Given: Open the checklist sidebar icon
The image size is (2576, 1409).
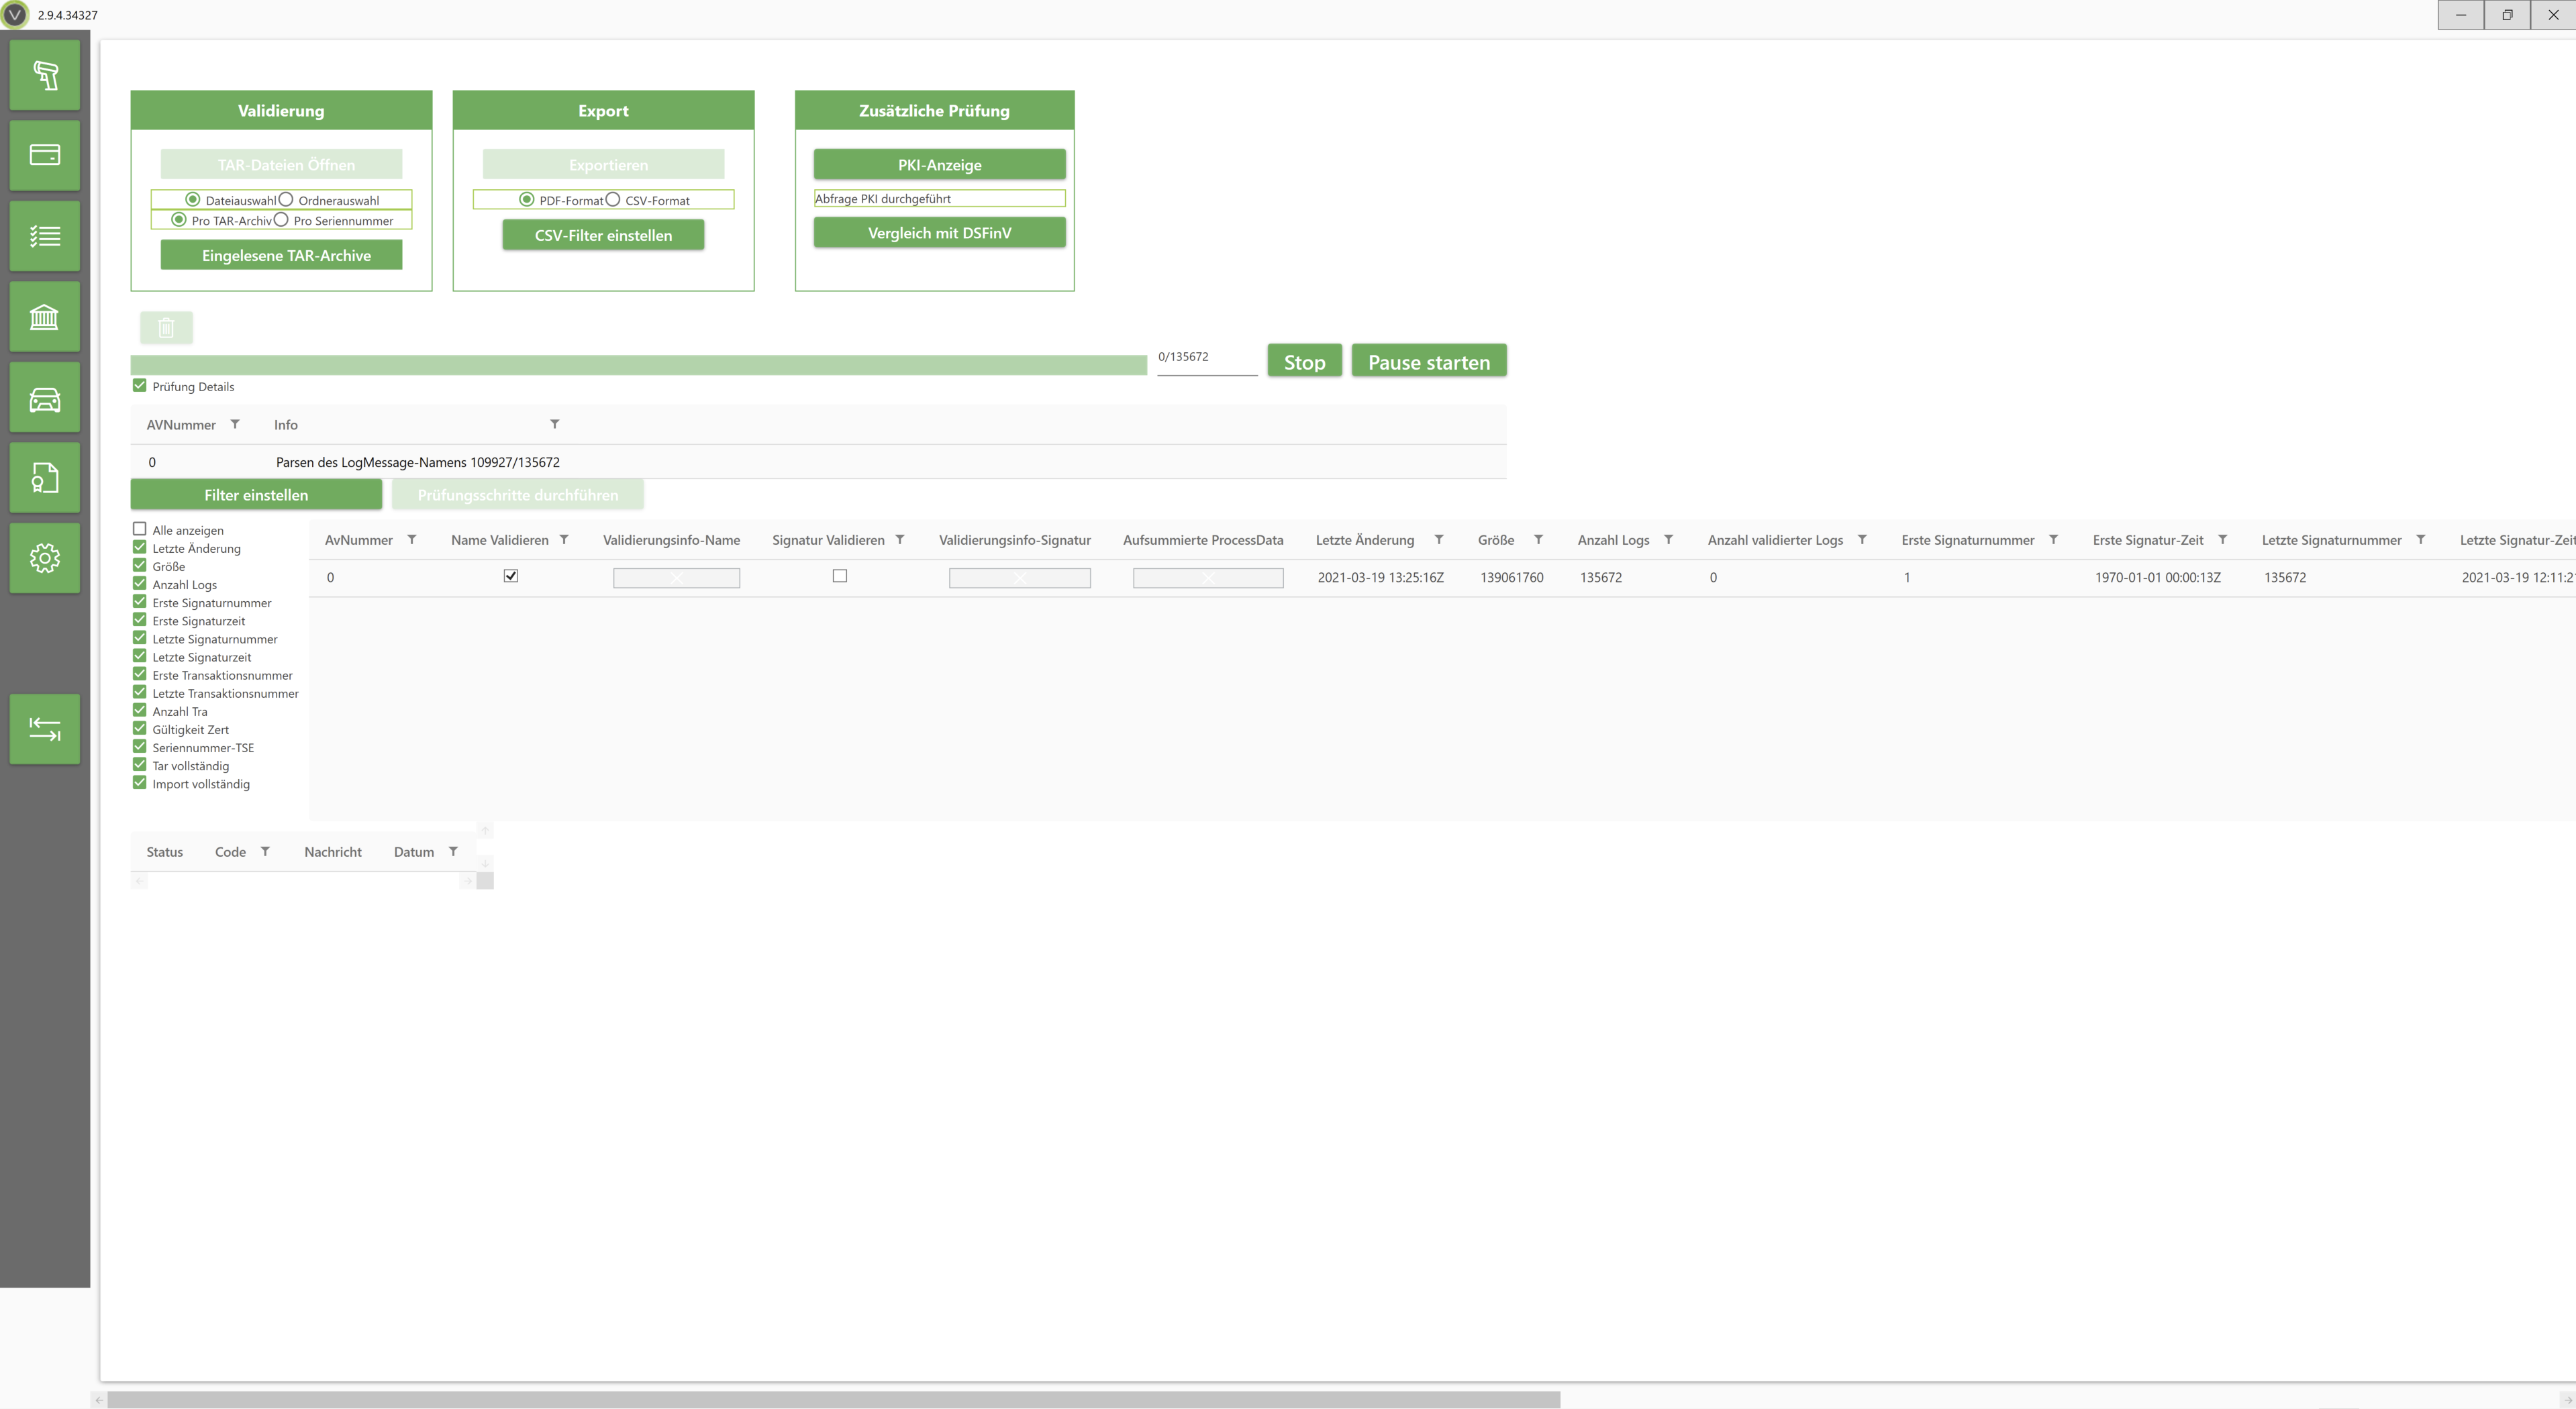Looking at the screenshot, I should click(44, 236).
